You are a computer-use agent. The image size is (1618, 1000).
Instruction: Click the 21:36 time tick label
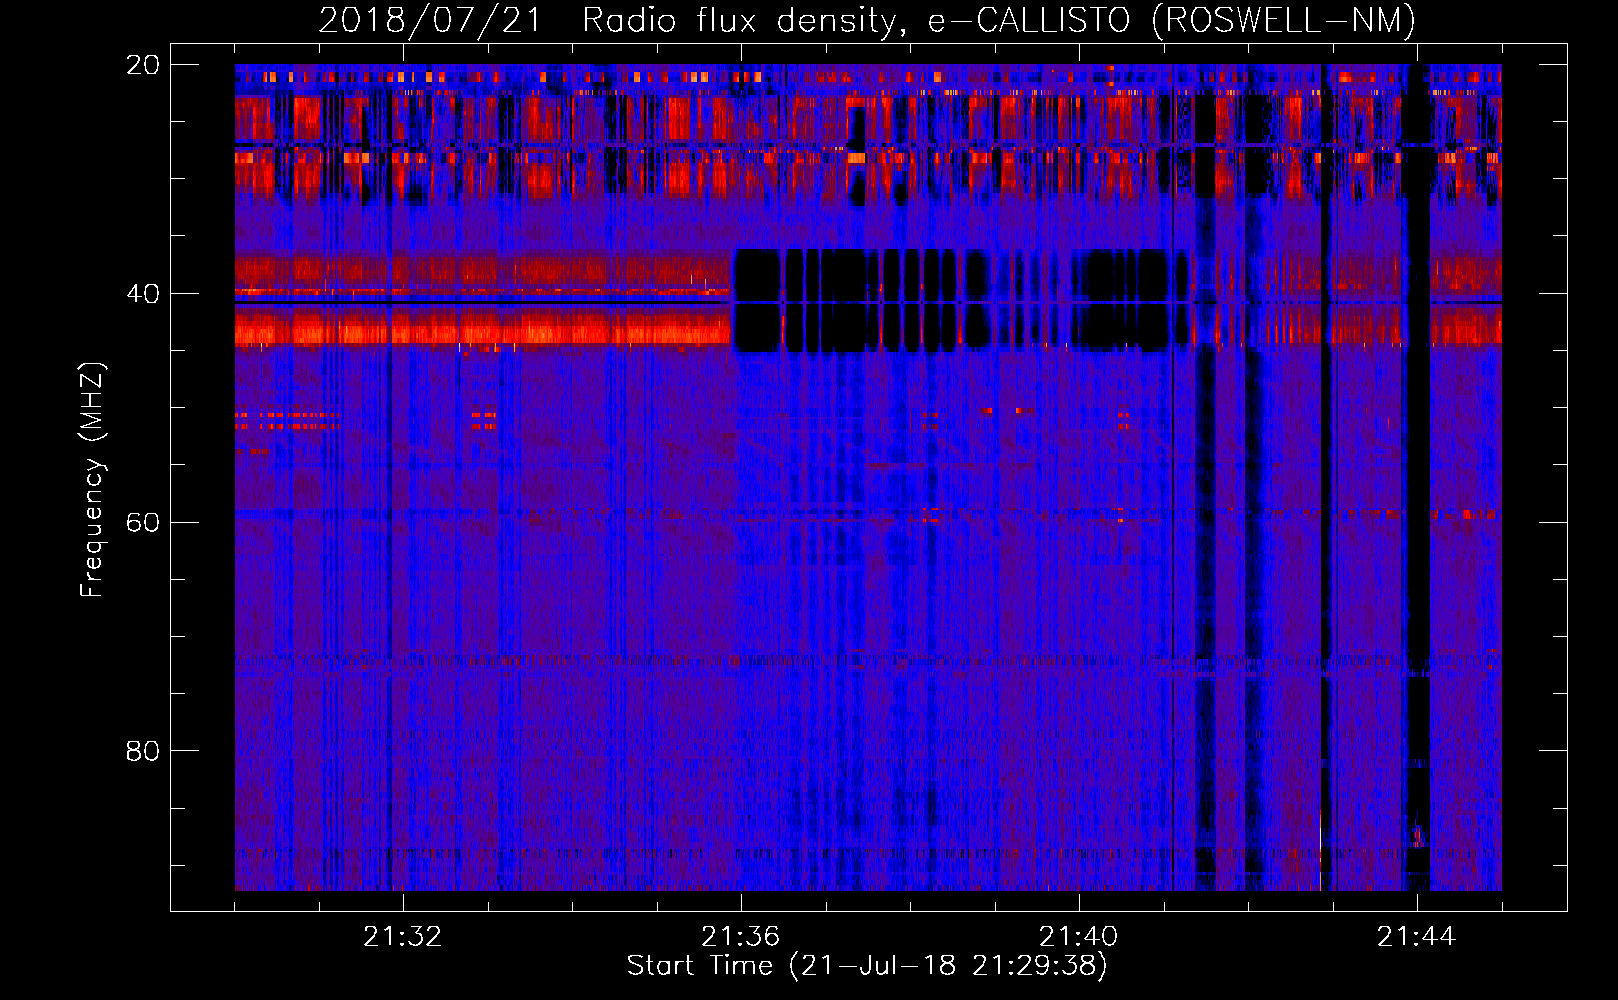(741, 936)
